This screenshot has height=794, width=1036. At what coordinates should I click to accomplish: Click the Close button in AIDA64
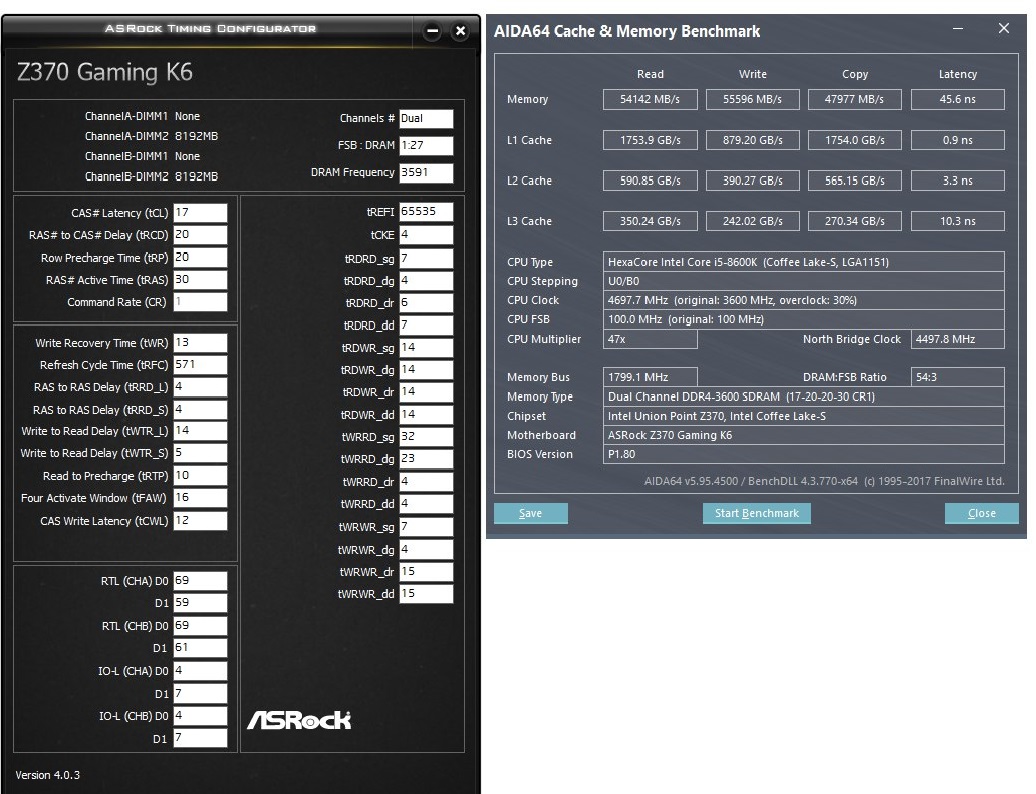tap(981, 513)
